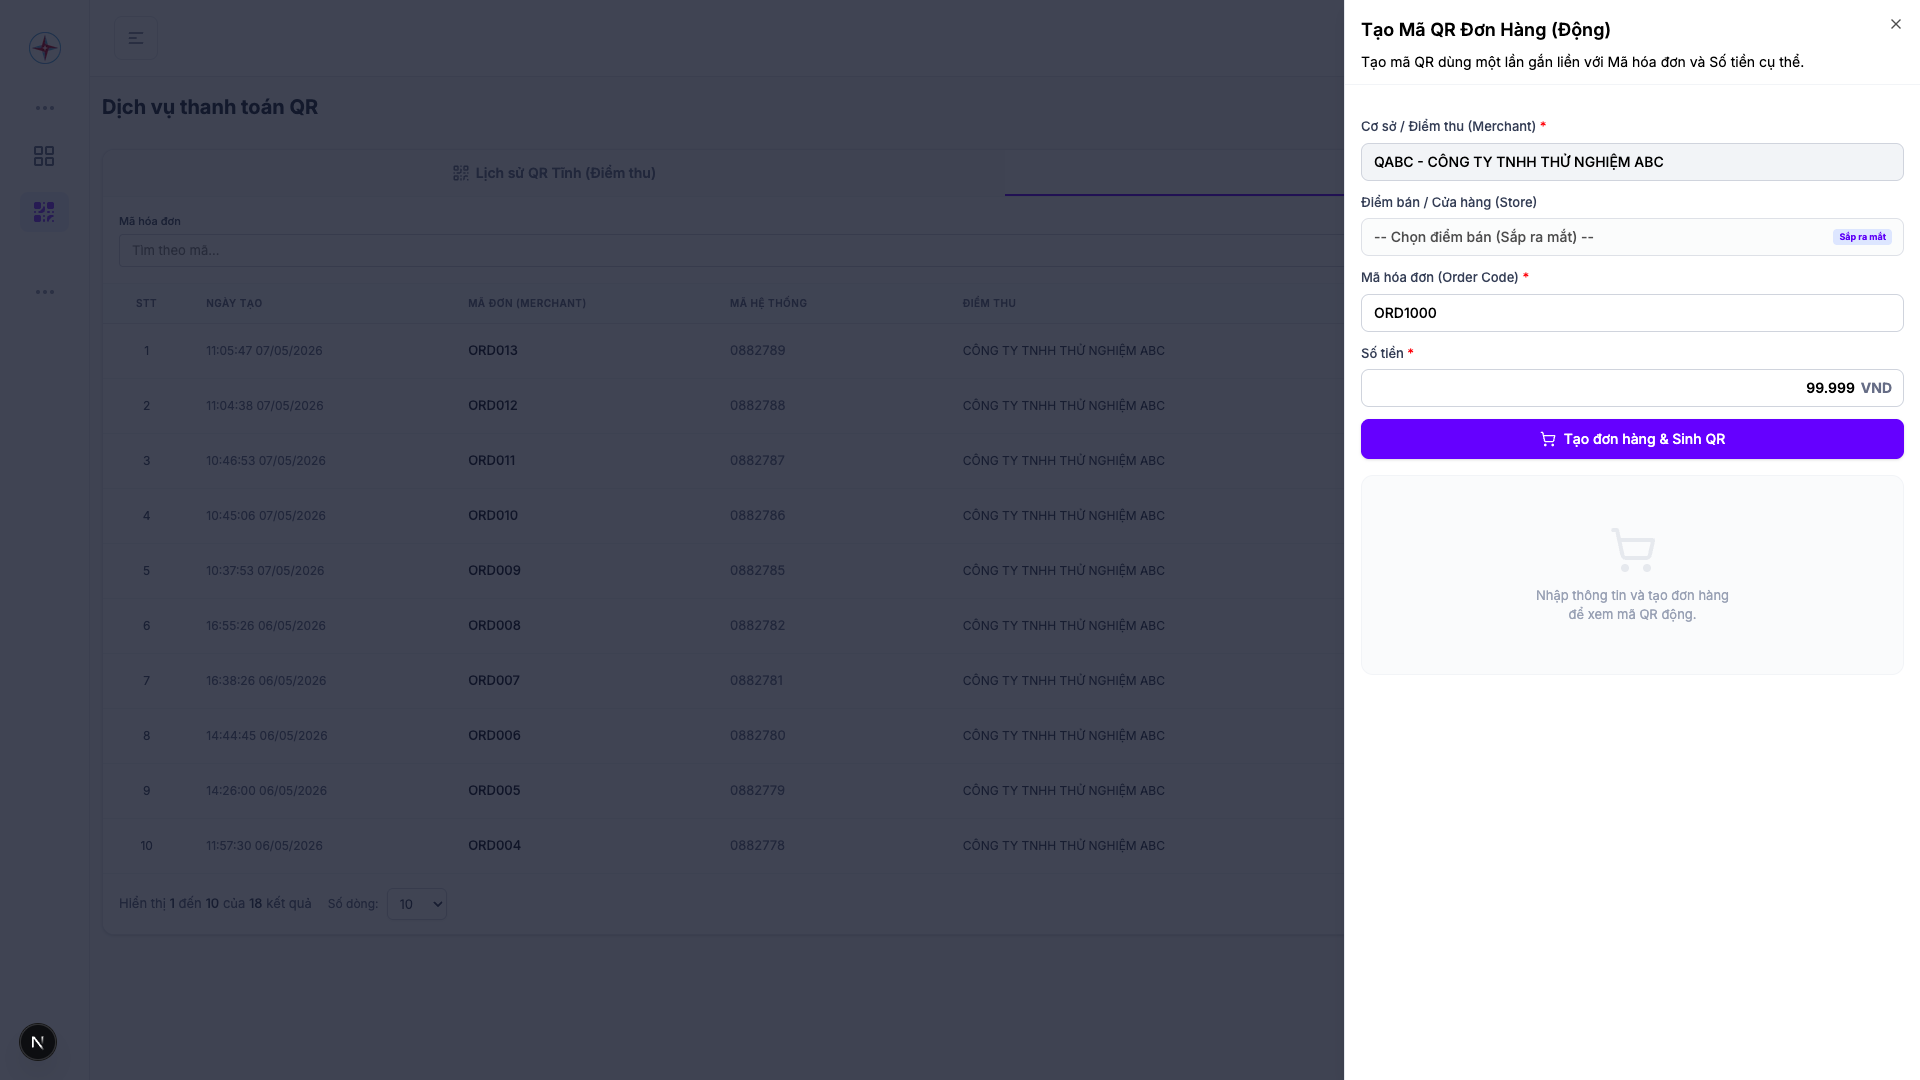Click system code 0882782

(x=757, y=625)
